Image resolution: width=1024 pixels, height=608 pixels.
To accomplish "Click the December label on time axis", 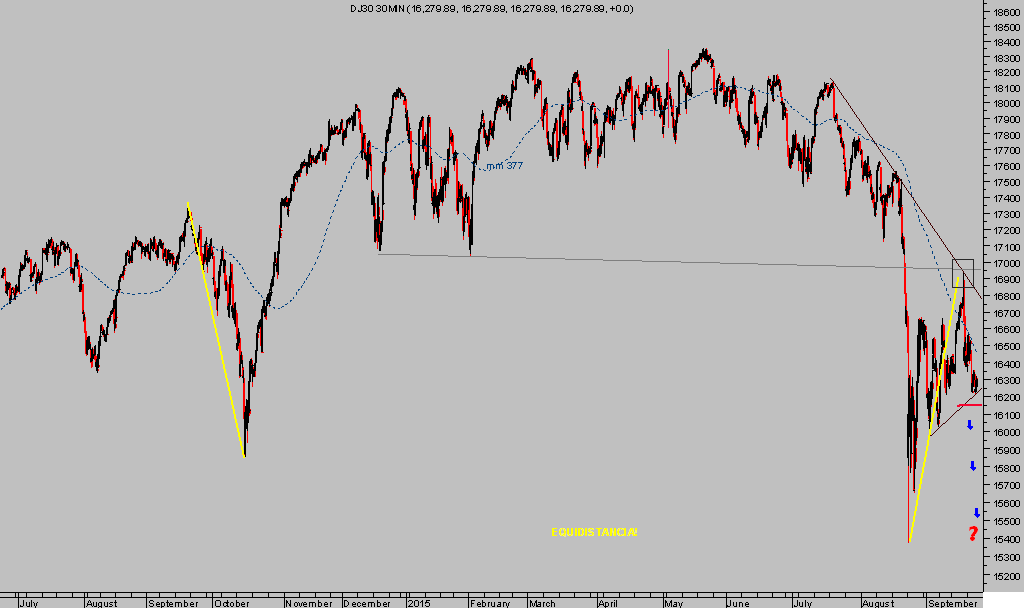I will [368, 603].
